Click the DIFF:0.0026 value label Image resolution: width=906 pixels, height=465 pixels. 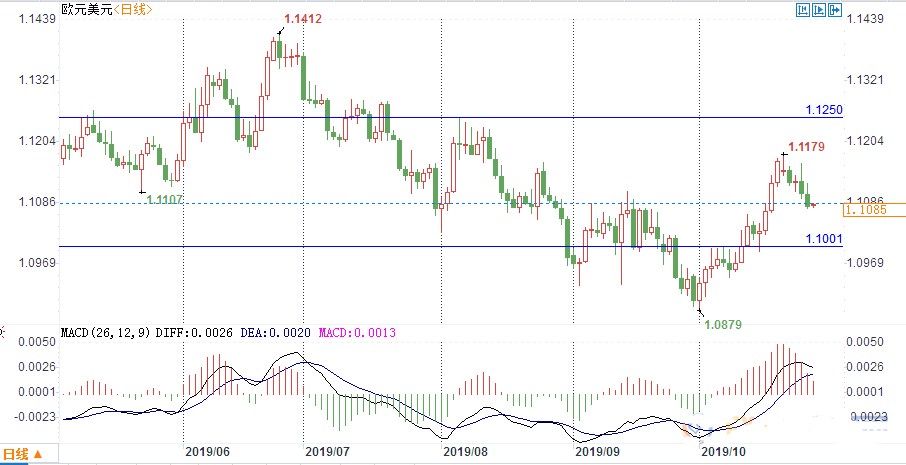tap(197, 332)
